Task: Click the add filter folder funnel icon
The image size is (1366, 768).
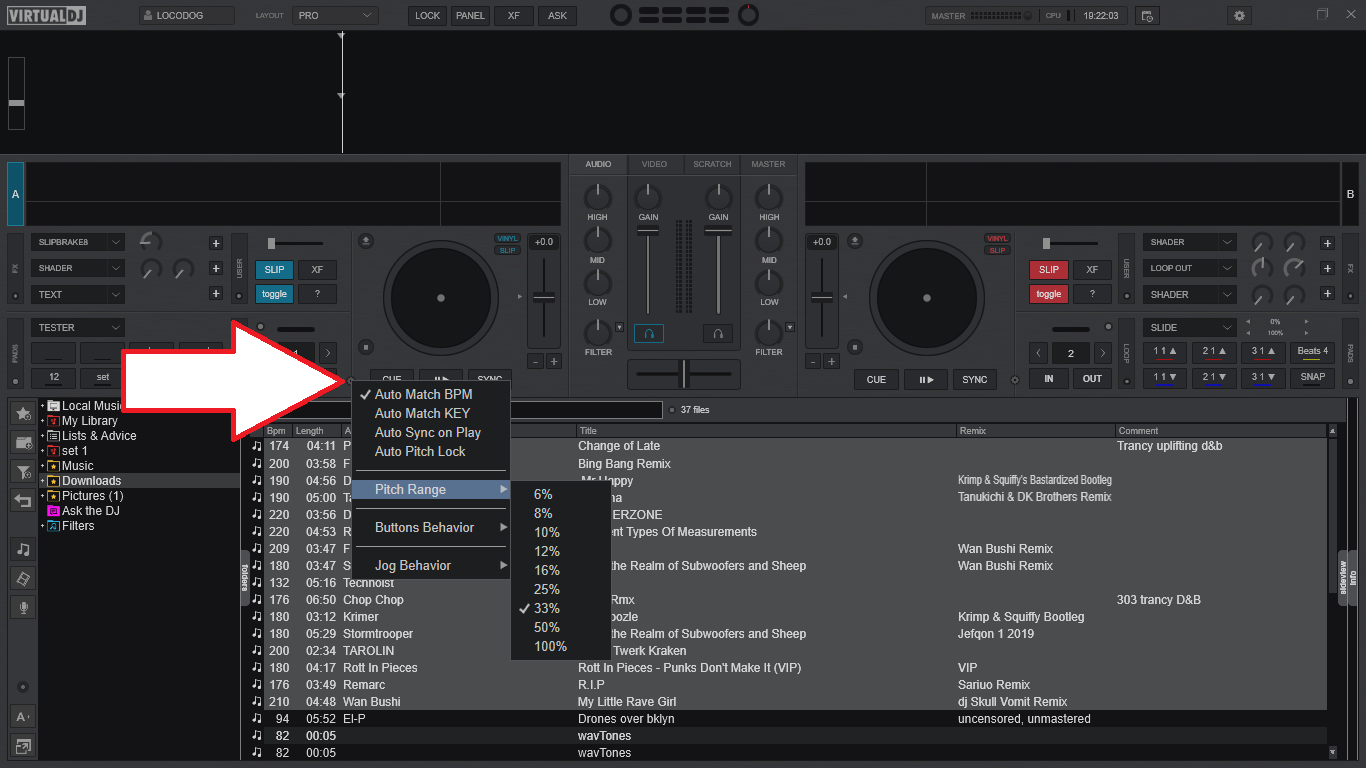Action: [23, 471]
